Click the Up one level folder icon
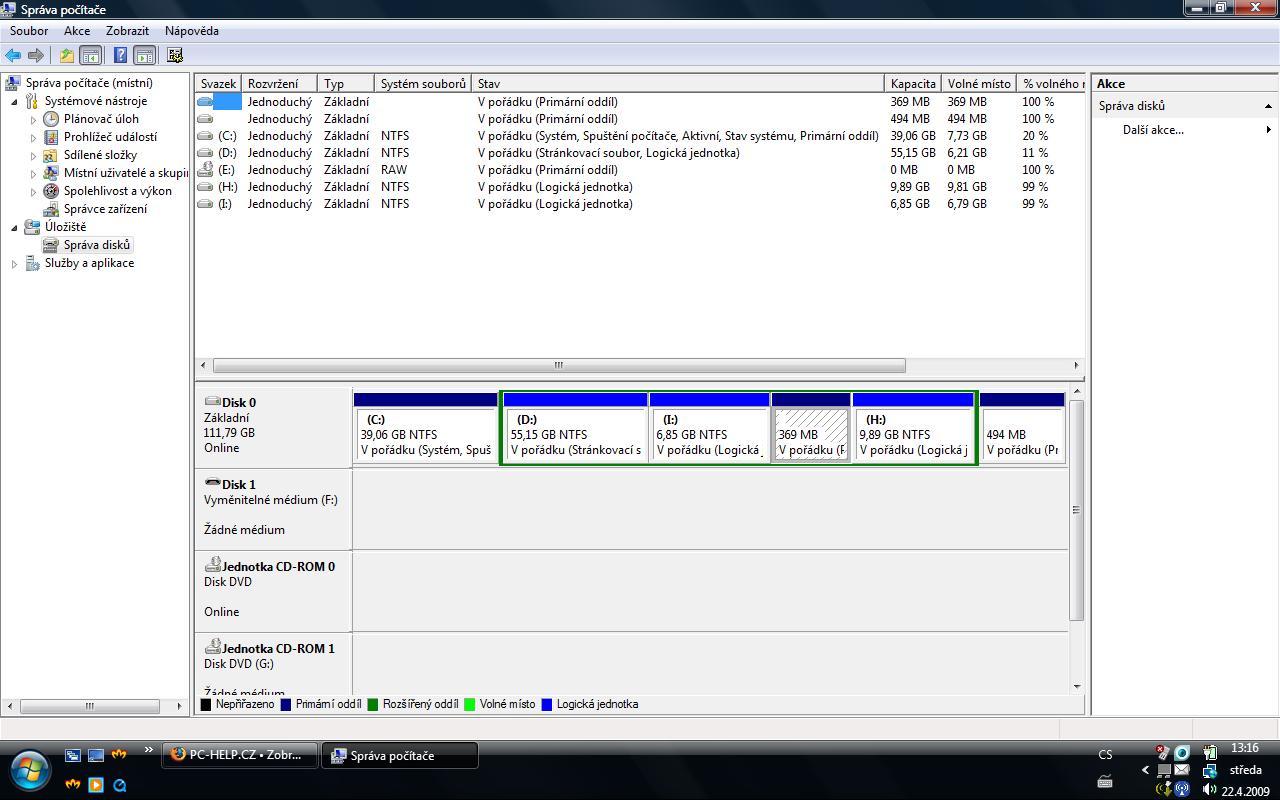Image resolution: width=1280 pixels, height=800 pixels. pos(67,56)
